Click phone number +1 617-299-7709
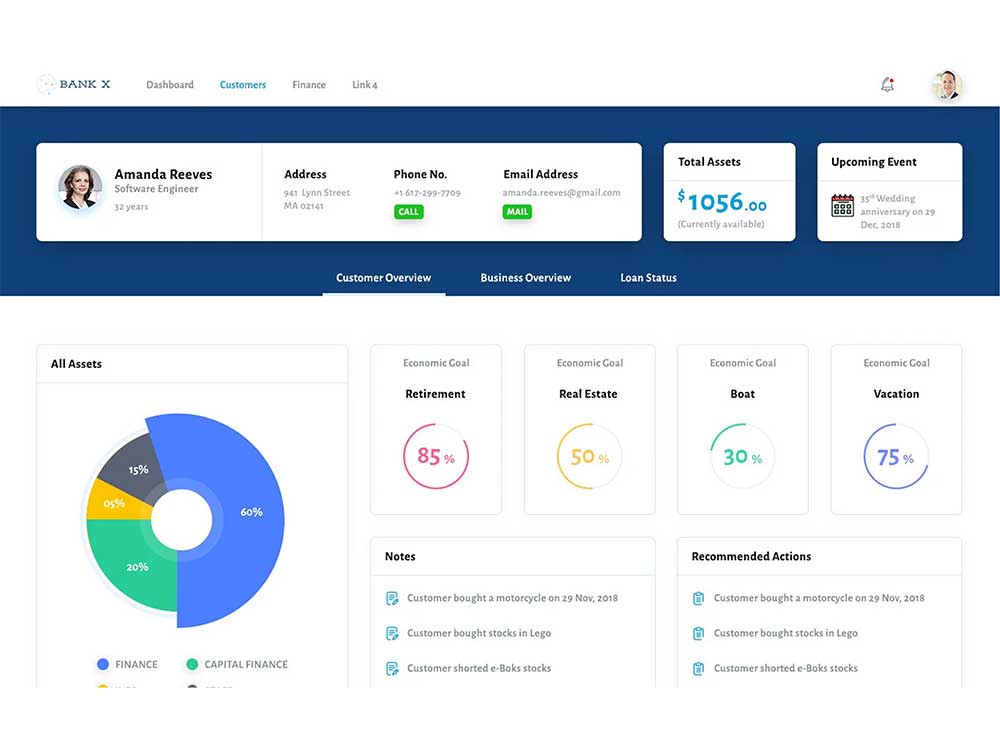 [427, 193]
